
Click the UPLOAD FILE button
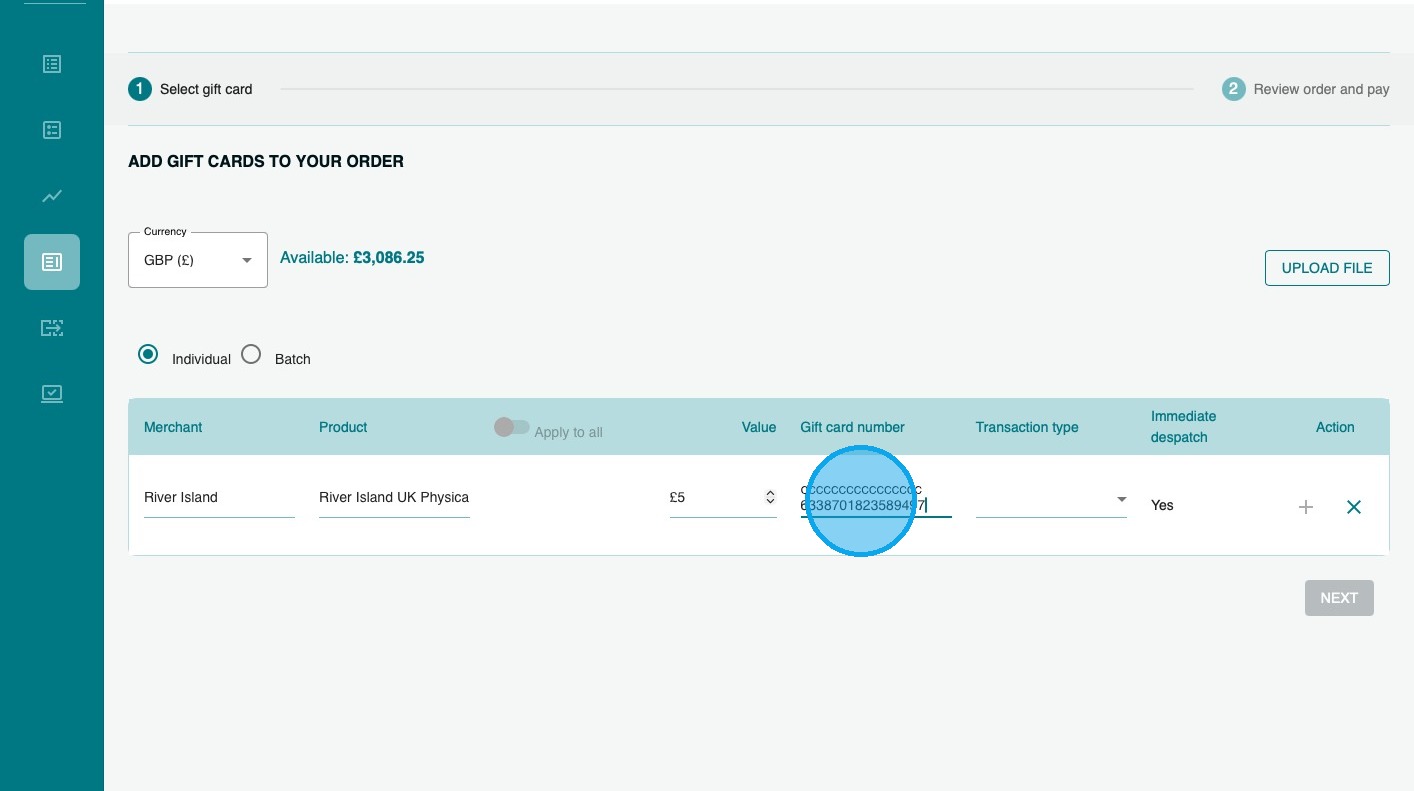pos(1327,268)
